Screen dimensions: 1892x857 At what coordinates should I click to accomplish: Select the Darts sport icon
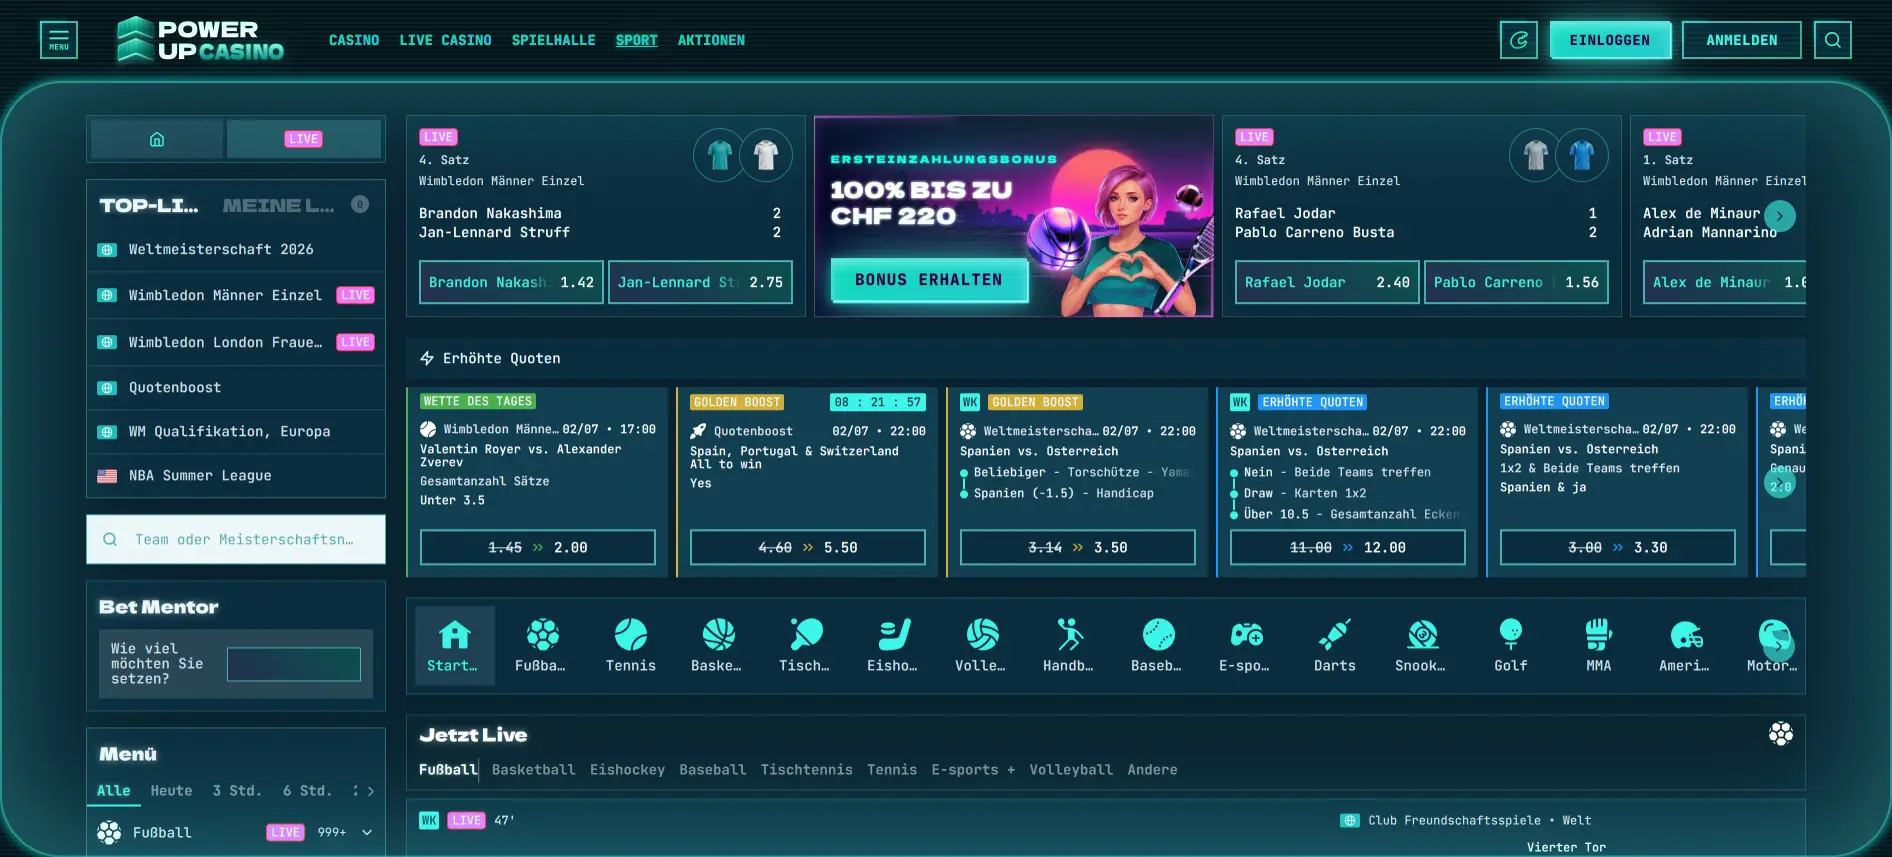1335,645
